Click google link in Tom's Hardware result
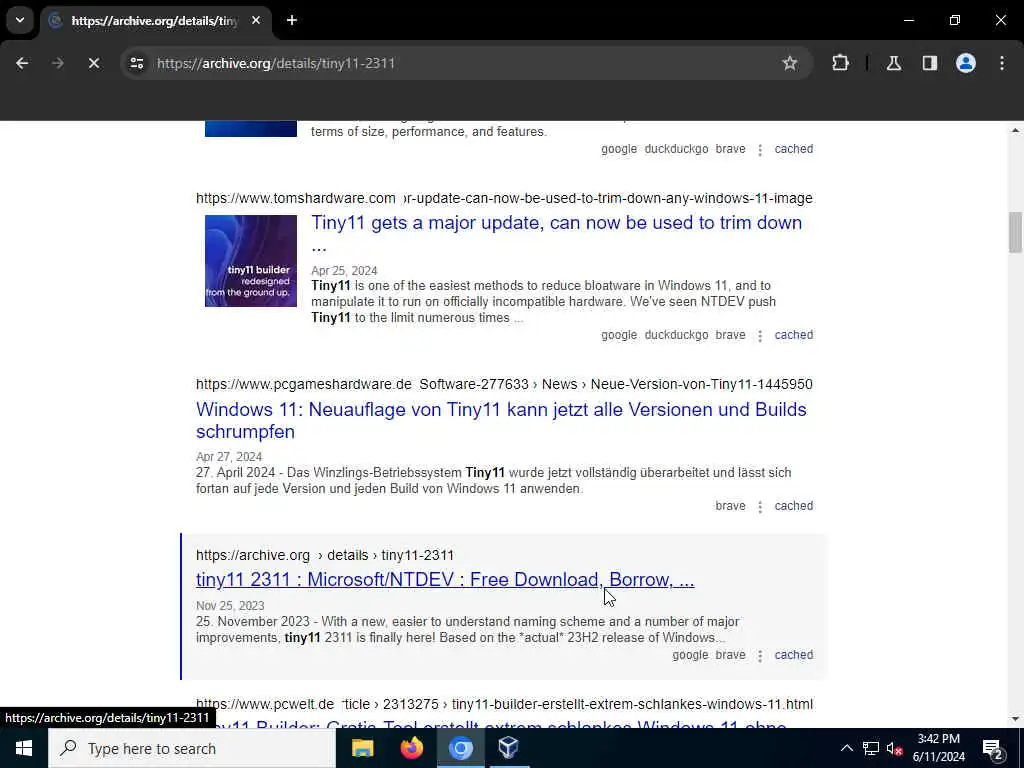This screenshot has width=1024, height=768. [x=618, y=335]
